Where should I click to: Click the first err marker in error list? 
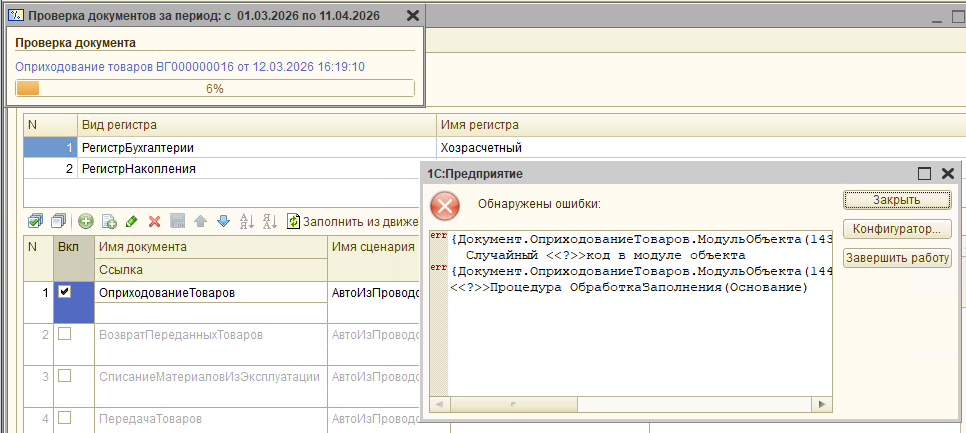pos(441,237)
